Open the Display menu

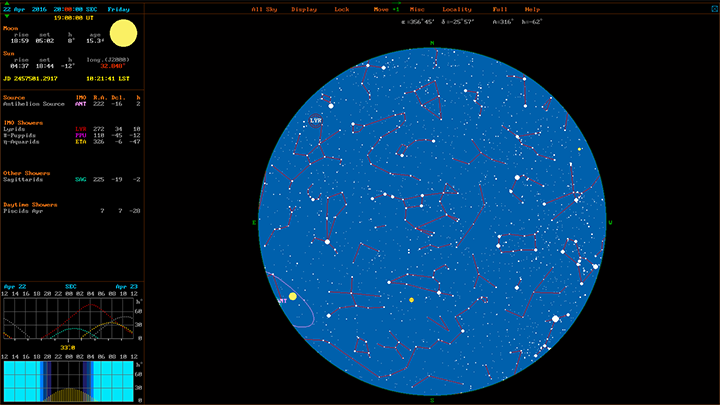[x=304, y=8]
